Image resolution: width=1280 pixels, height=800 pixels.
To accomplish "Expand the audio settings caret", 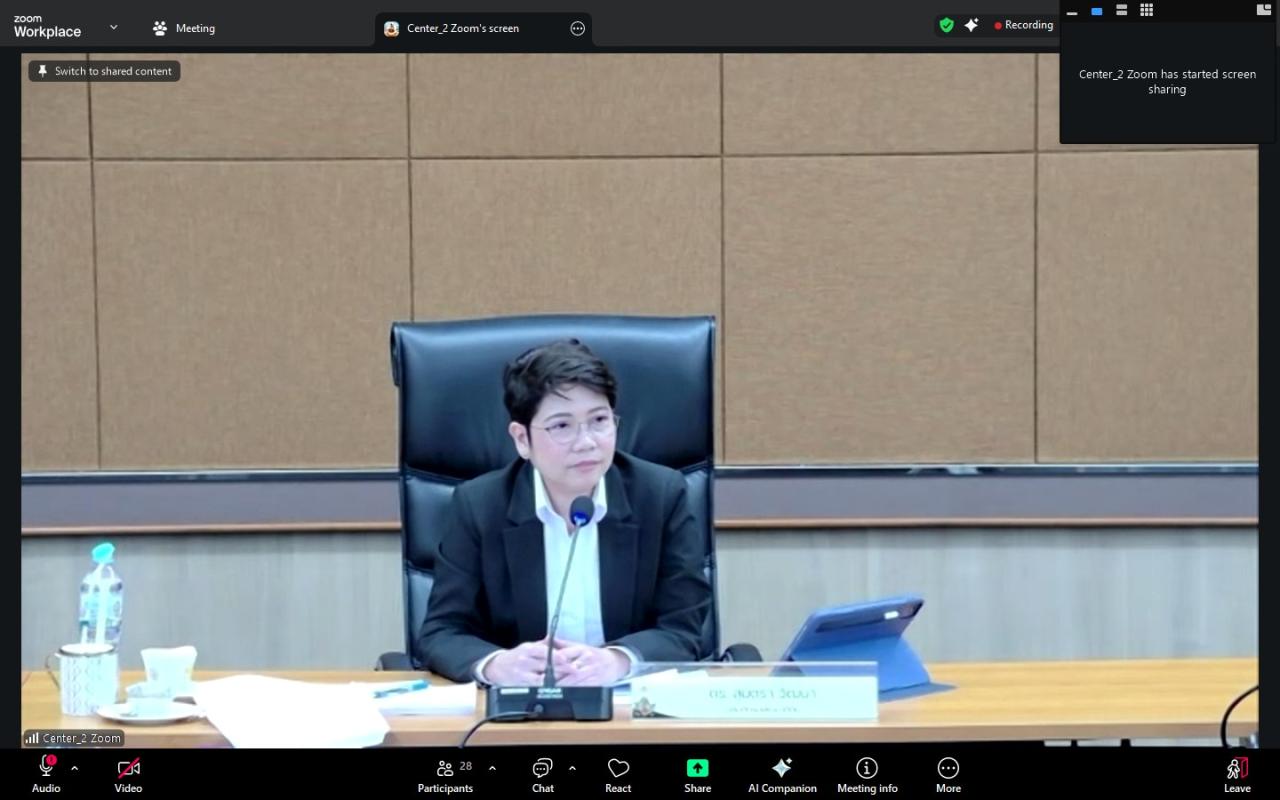I will pos(74,768).
